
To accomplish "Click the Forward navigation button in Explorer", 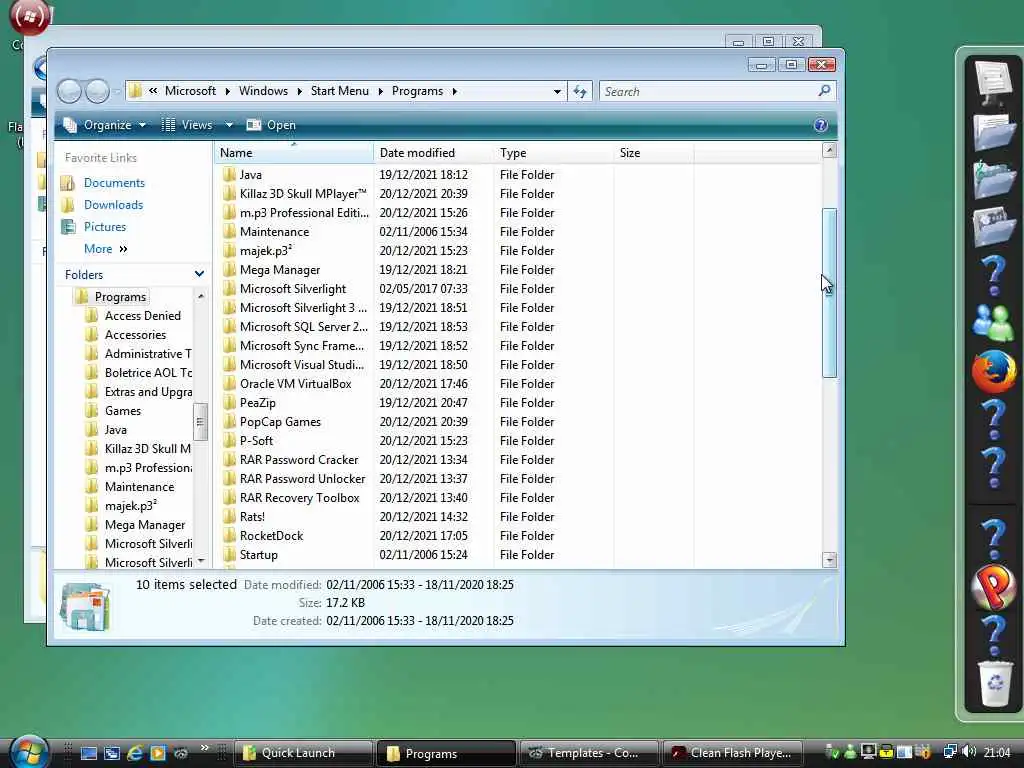I will click(x=97, y=91).
